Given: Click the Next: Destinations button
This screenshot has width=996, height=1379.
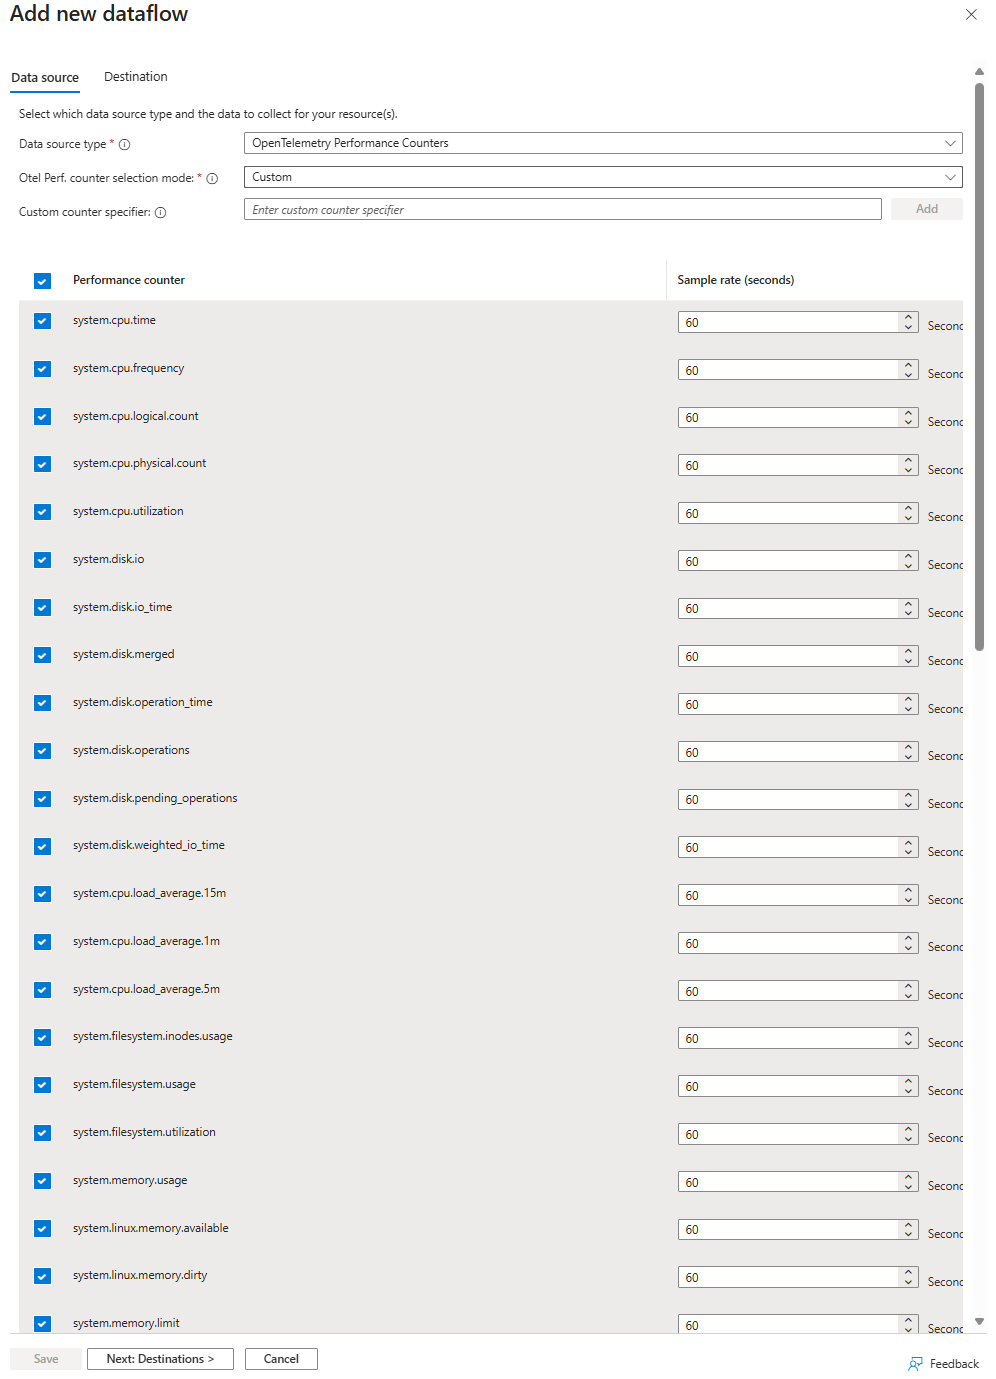Looking at the screenshot, I should [x=160, y=1359].
